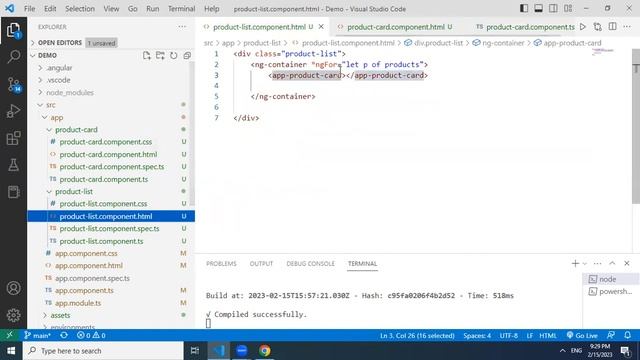Viewport: 640px width, 360px height.
Task: Toggle the secondary side bar layout icon
Action: click(x=553, y=9)
